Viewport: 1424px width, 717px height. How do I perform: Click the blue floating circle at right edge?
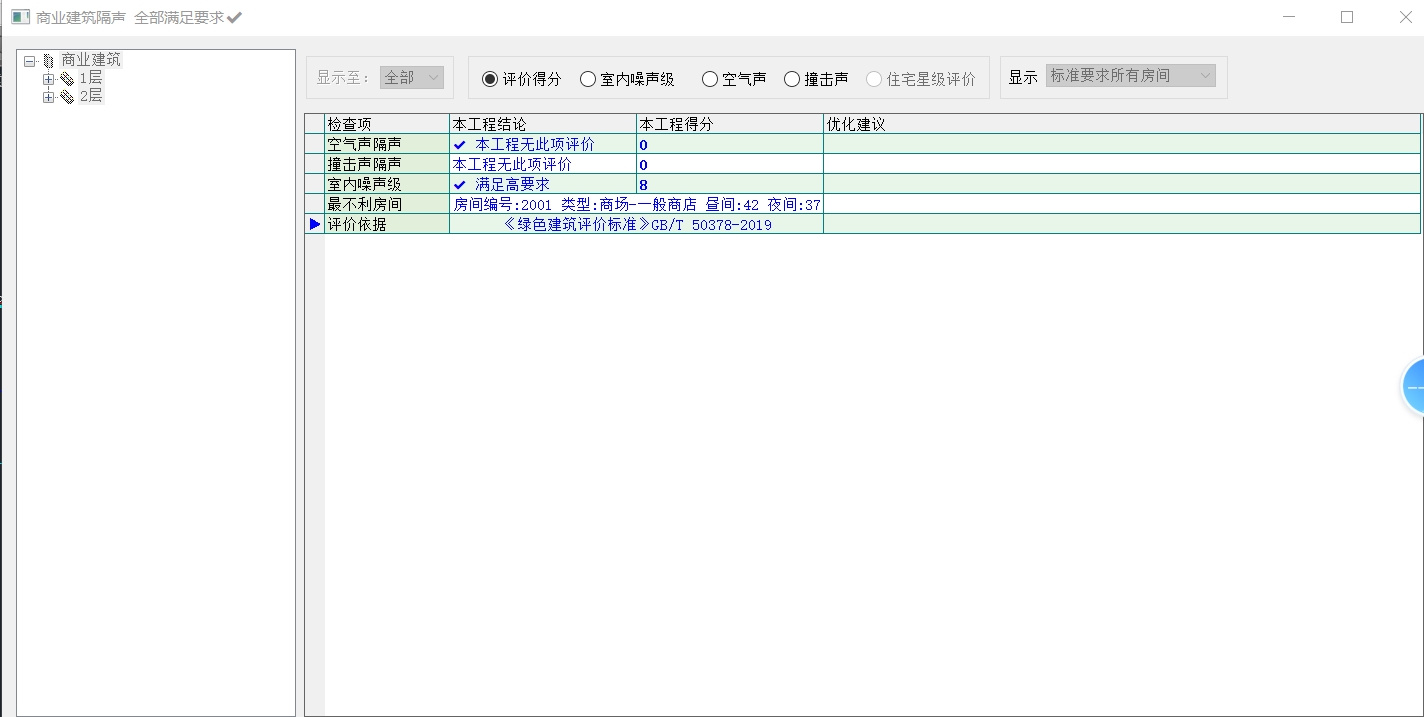1413,386
